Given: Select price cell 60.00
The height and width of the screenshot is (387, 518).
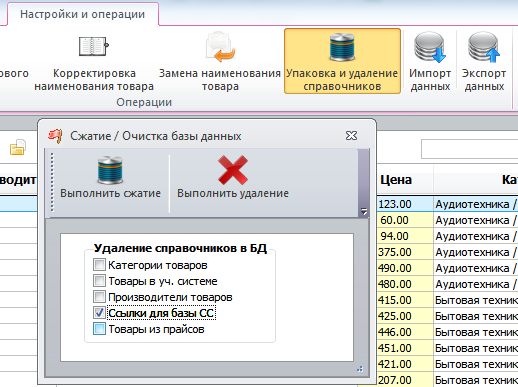Looking at the screenshot, I should tap(405, 220).
